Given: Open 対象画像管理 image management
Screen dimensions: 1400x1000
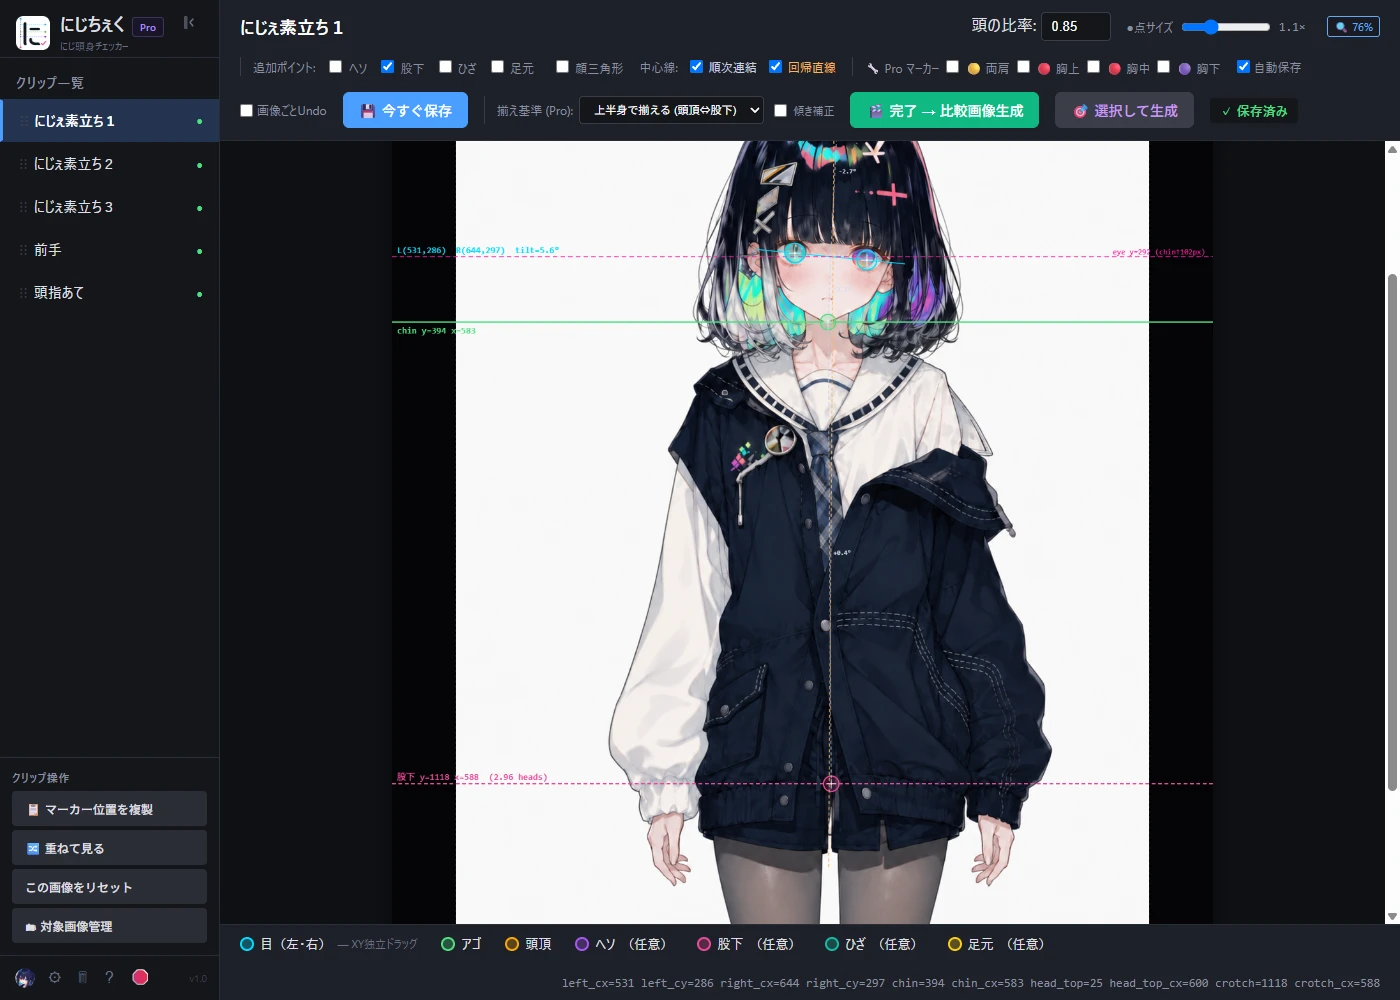Looking at the screenshot, I should (x=109, y=926).
